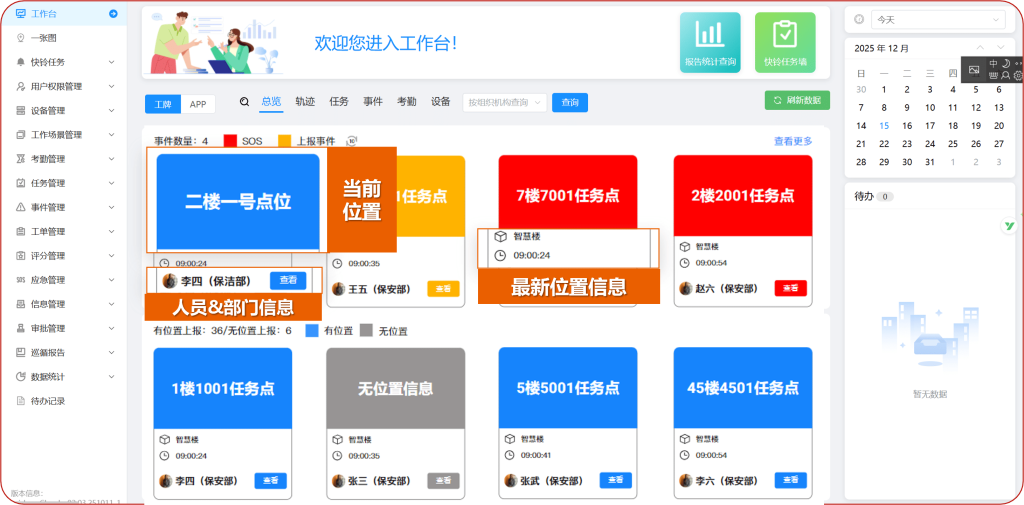
Task: Open the 今天 date range dropdown
Action: [x=935, y=19]
